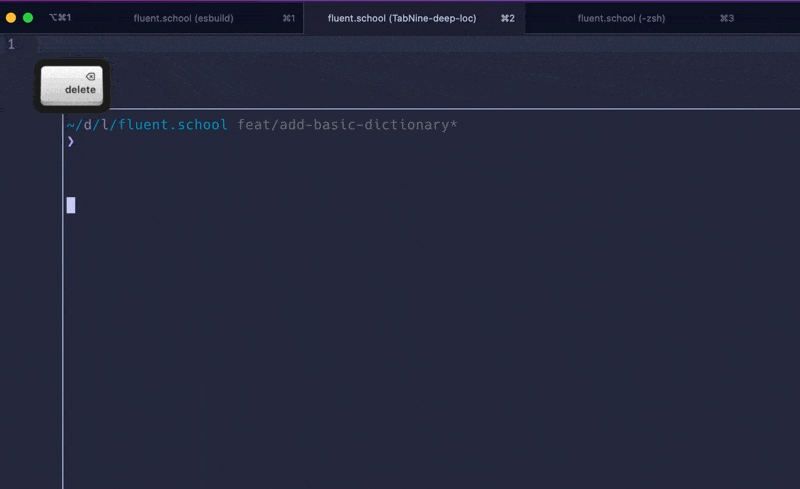The height and width of the screenshot is (489, 800).
Task: Click the highlighted first editor line
Action: (418, 44)
